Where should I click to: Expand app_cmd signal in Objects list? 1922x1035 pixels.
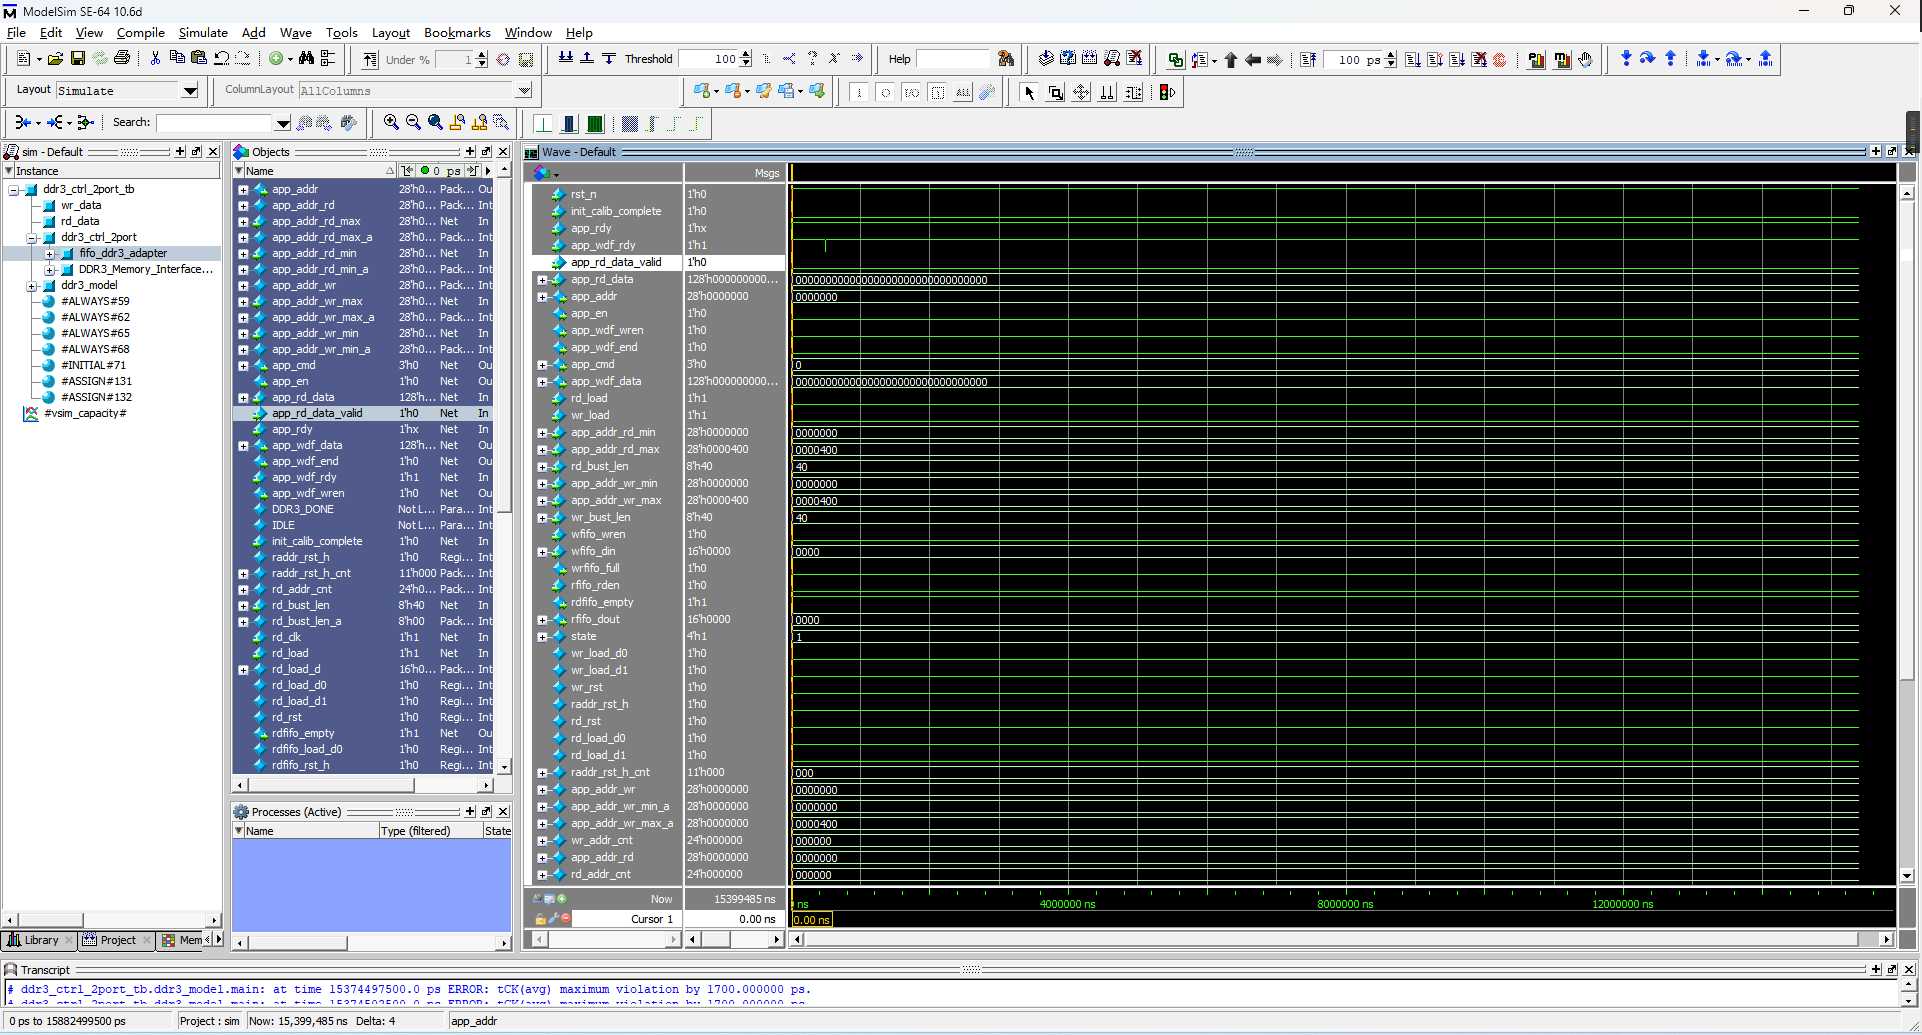(243, 366)
